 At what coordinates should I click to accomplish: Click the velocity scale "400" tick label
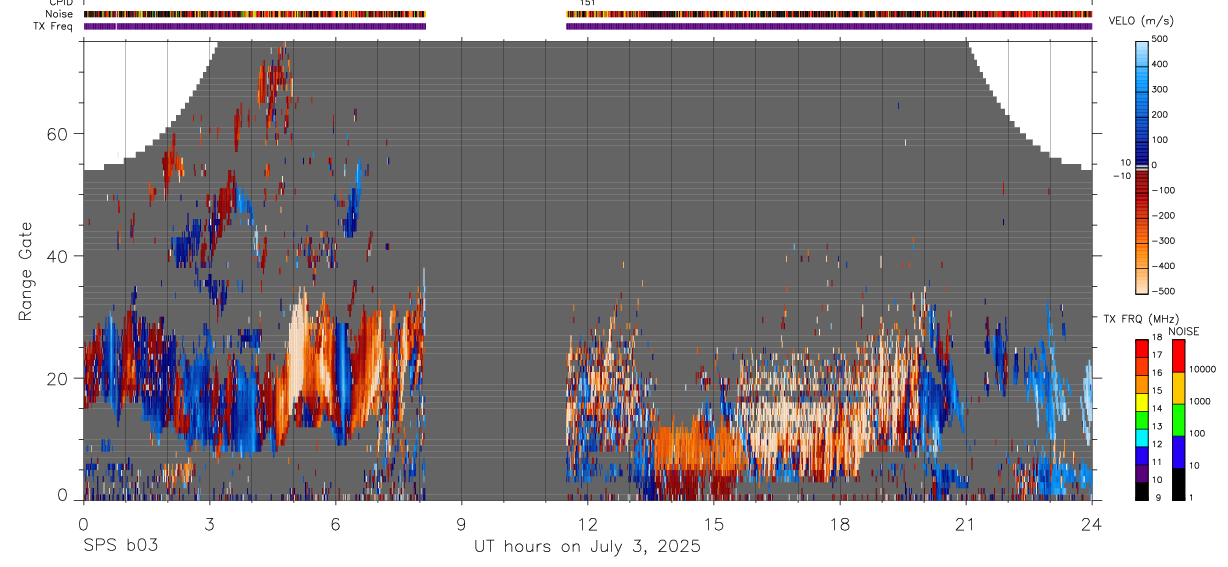pos(1160,64)
